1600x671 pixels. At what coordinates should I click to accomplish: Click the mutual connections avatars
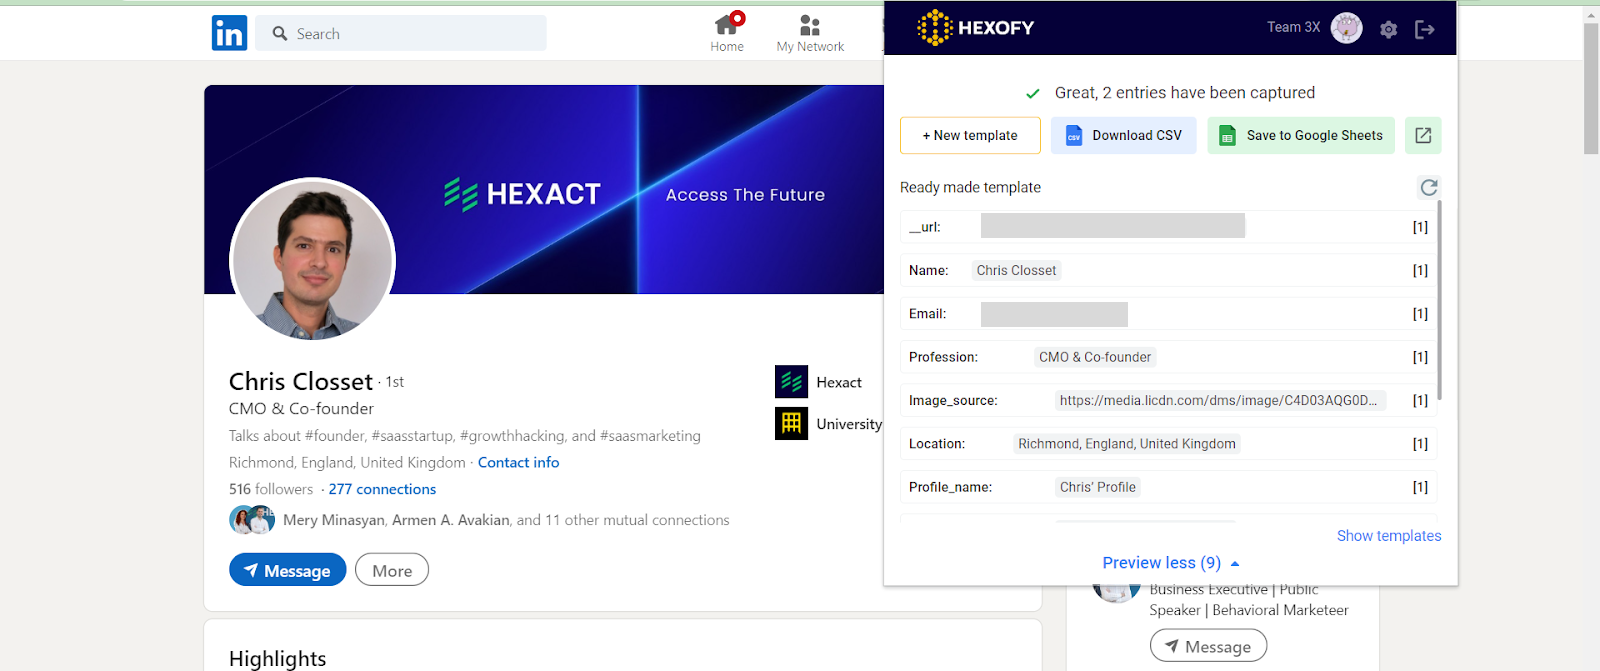[x=252, y=520]
